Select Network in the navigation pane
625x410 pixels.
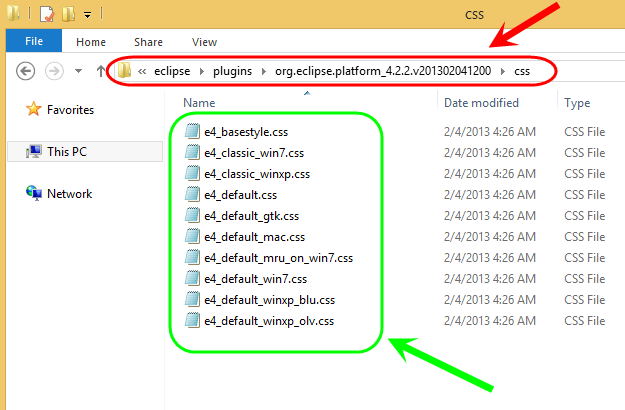[x=69, y=194]
